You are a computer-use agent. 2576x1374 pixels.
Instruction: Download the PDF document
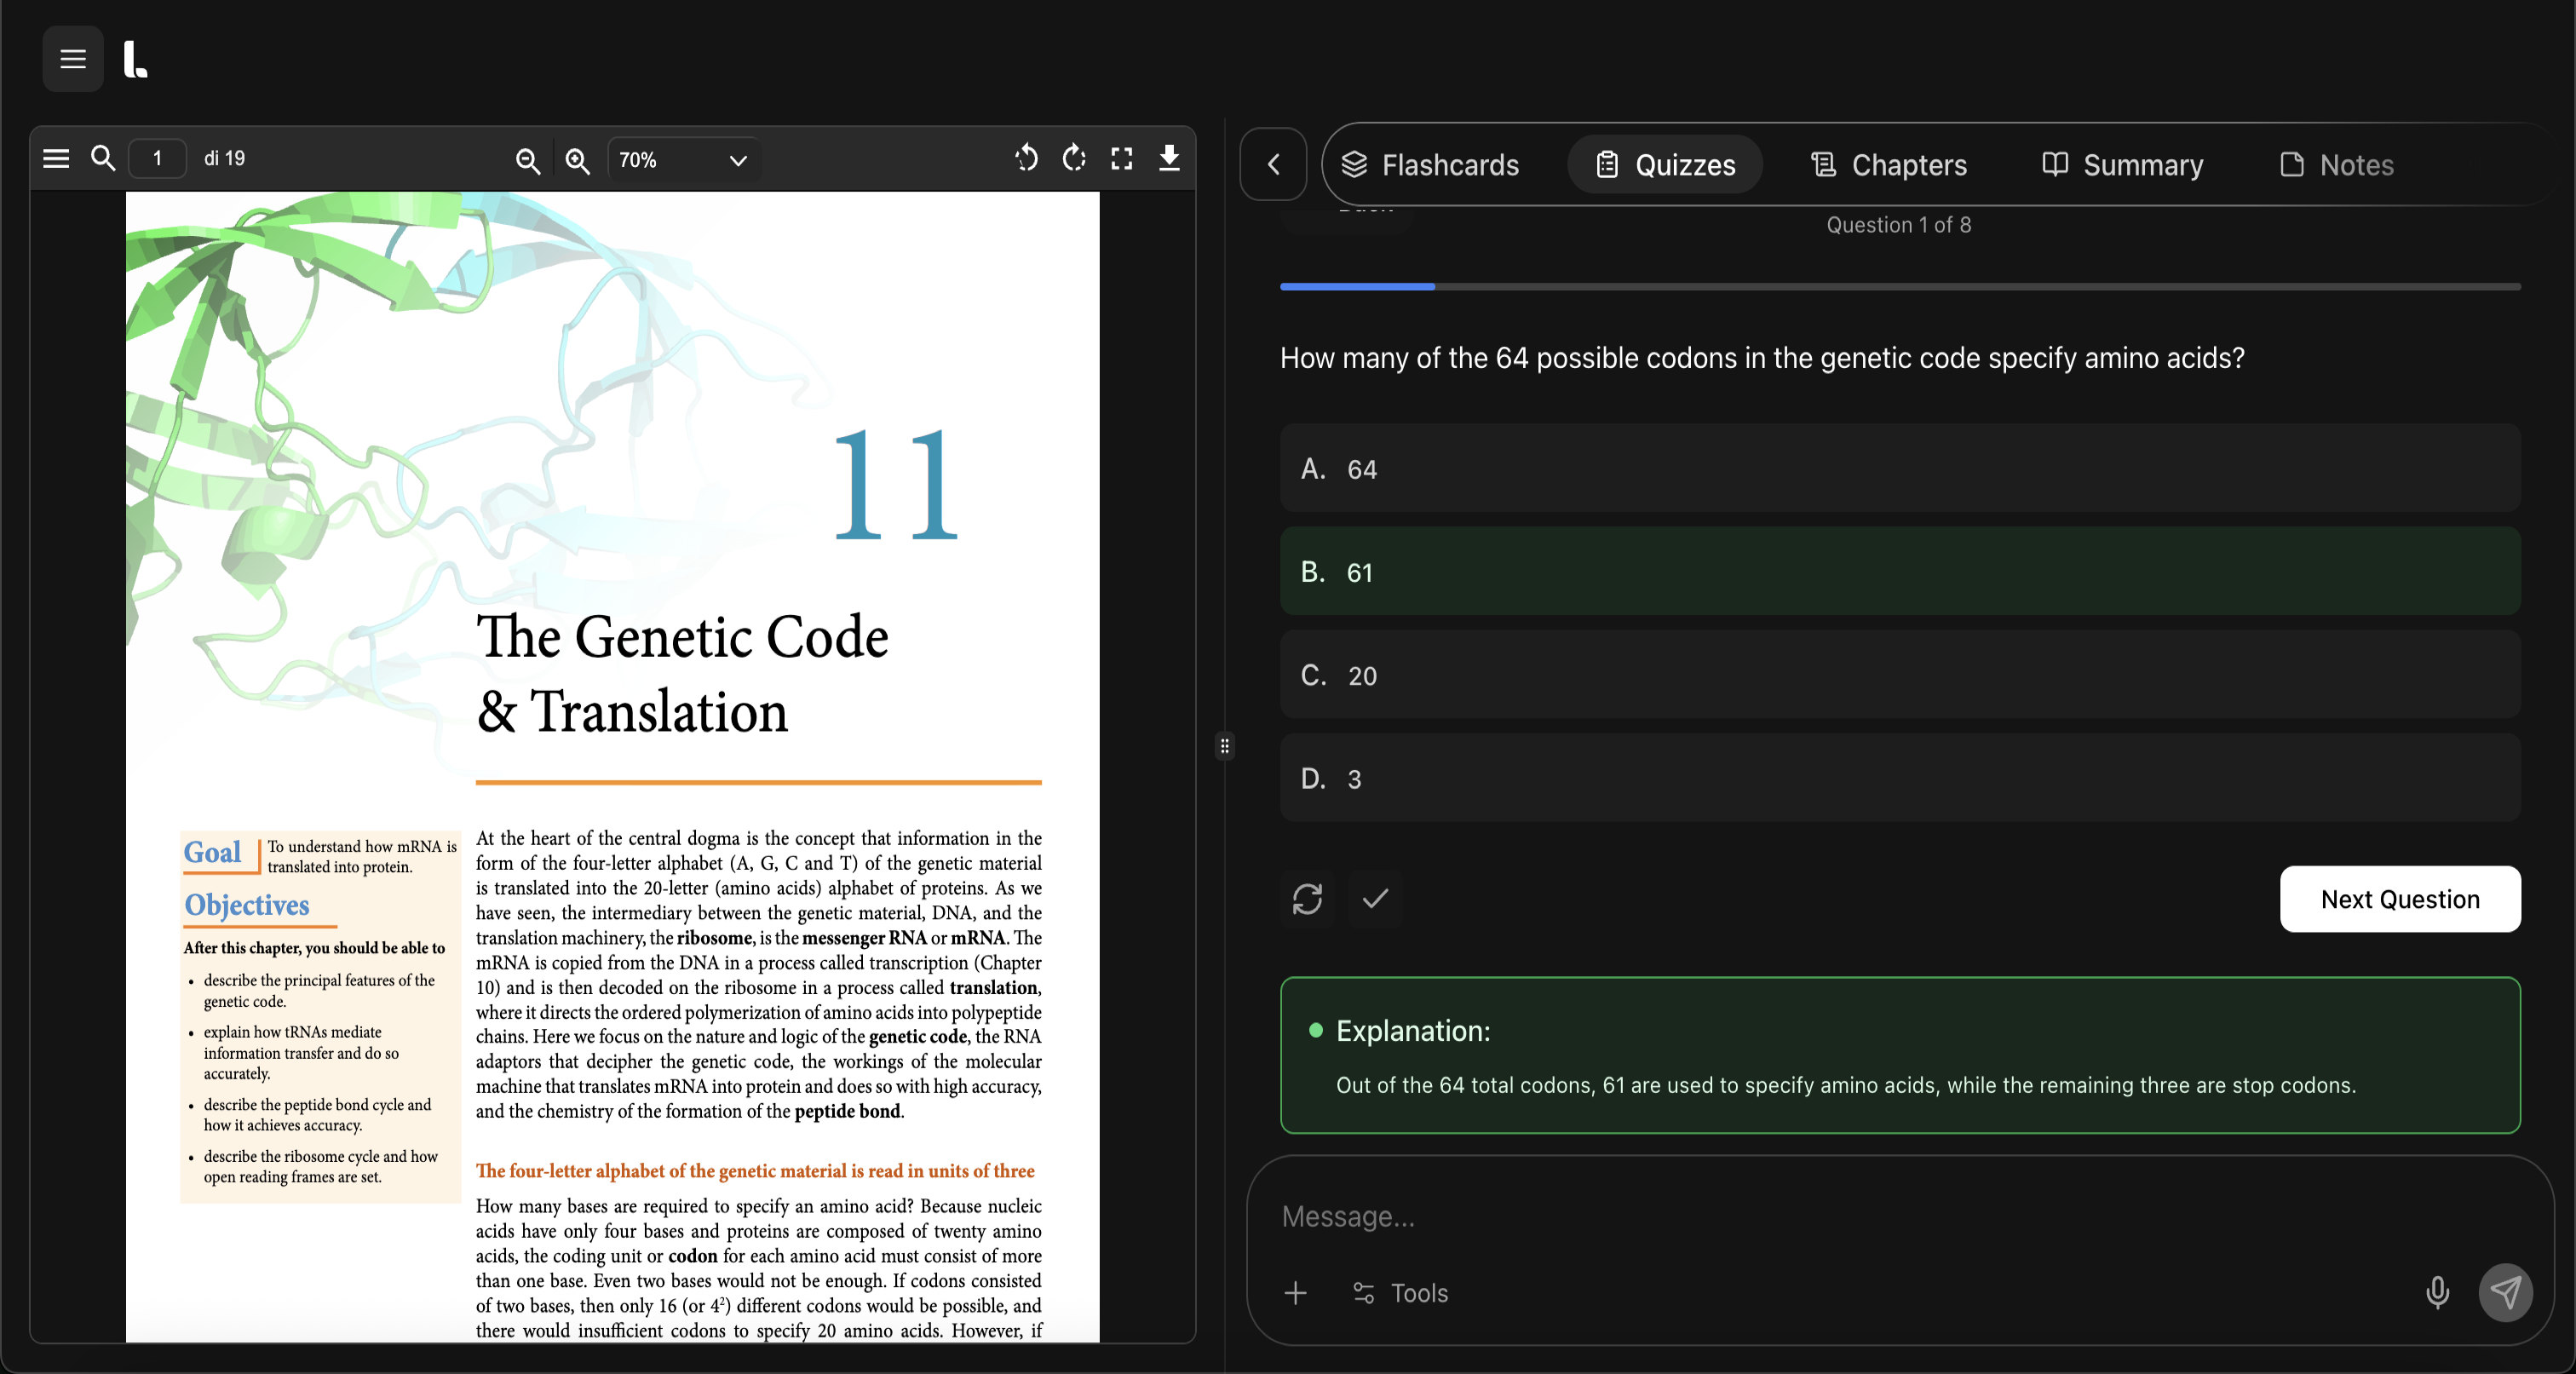point(1169,159)
